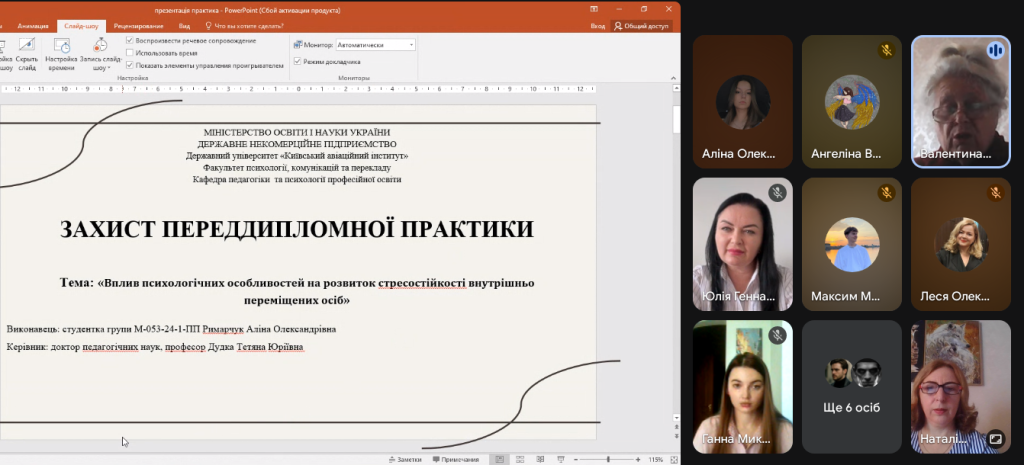Screen dimensions: 1024x465
Task: Open the View ribbon tab
Action: point(184,26)
